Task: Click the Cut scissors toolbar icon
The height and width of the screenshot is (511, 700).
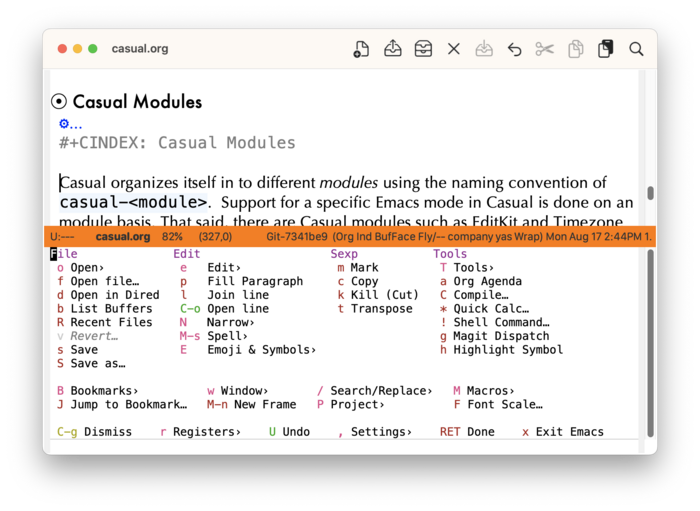Action: click(545, 49)
